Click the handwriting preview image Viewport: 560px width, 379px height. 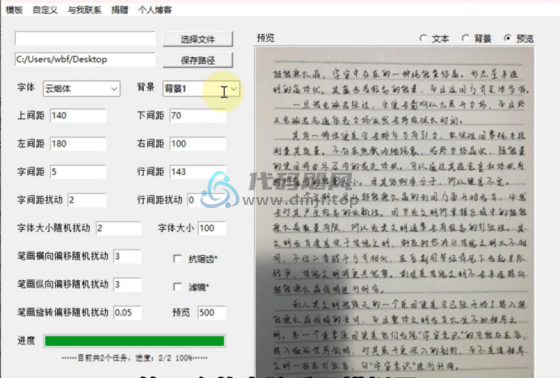point(395,212)
